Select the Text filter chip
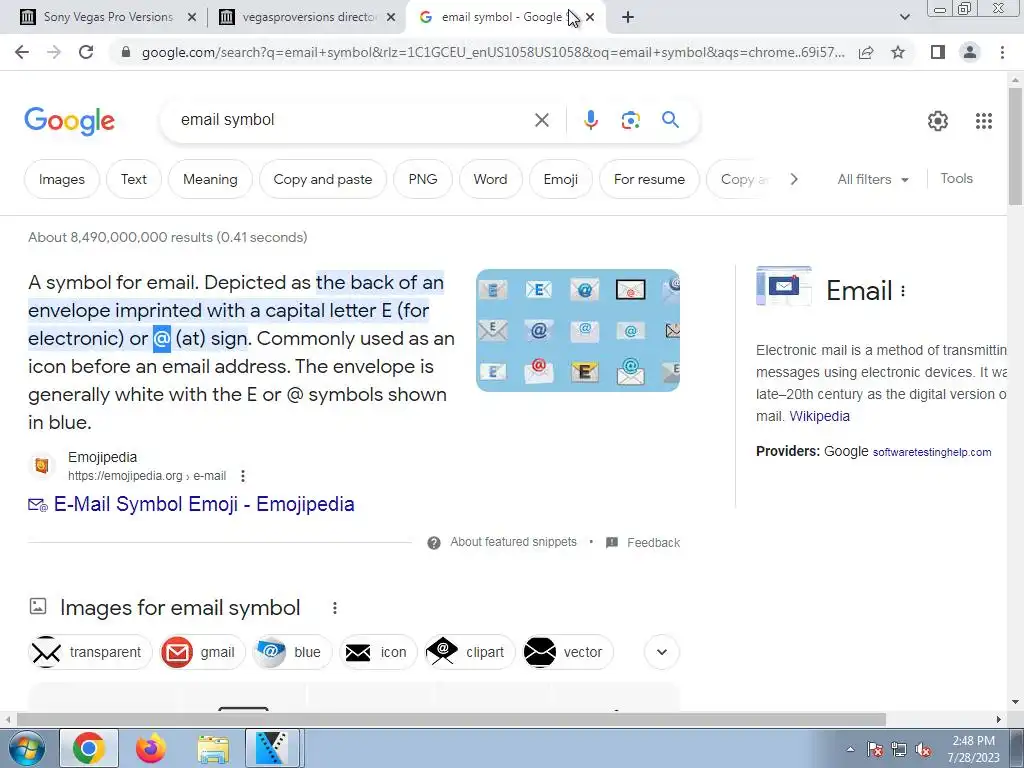Viewport: 1024px width, 768px height. click(x=134, y=180)
